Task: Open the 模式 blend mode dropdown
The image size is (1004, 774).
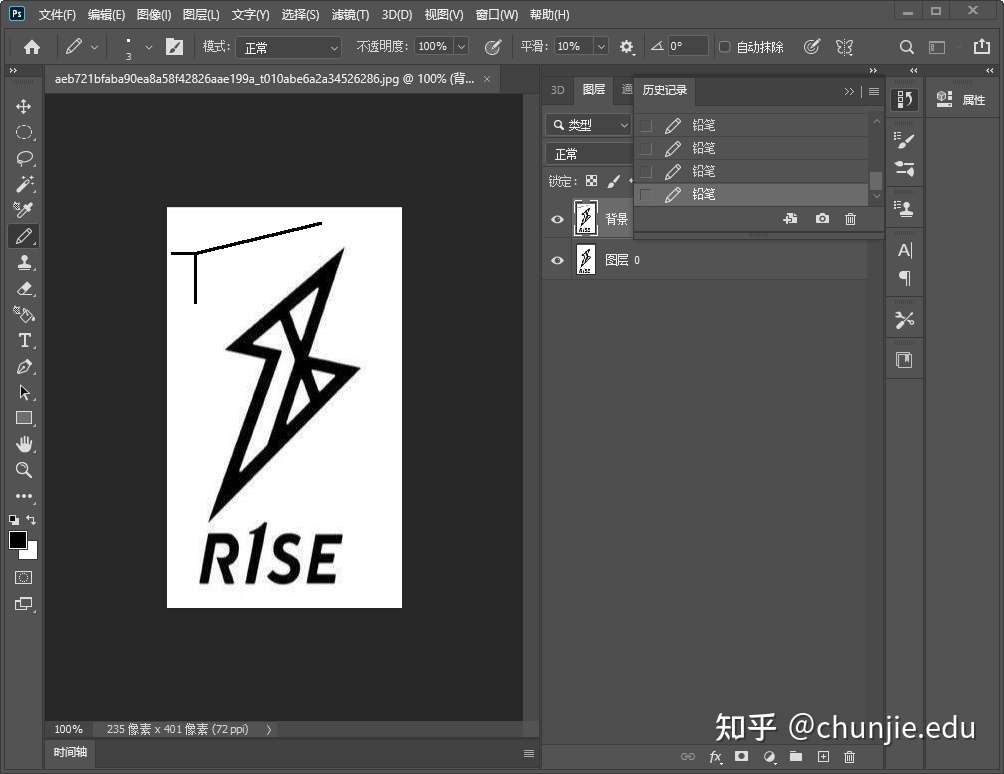Action: [x=288, y=47]
